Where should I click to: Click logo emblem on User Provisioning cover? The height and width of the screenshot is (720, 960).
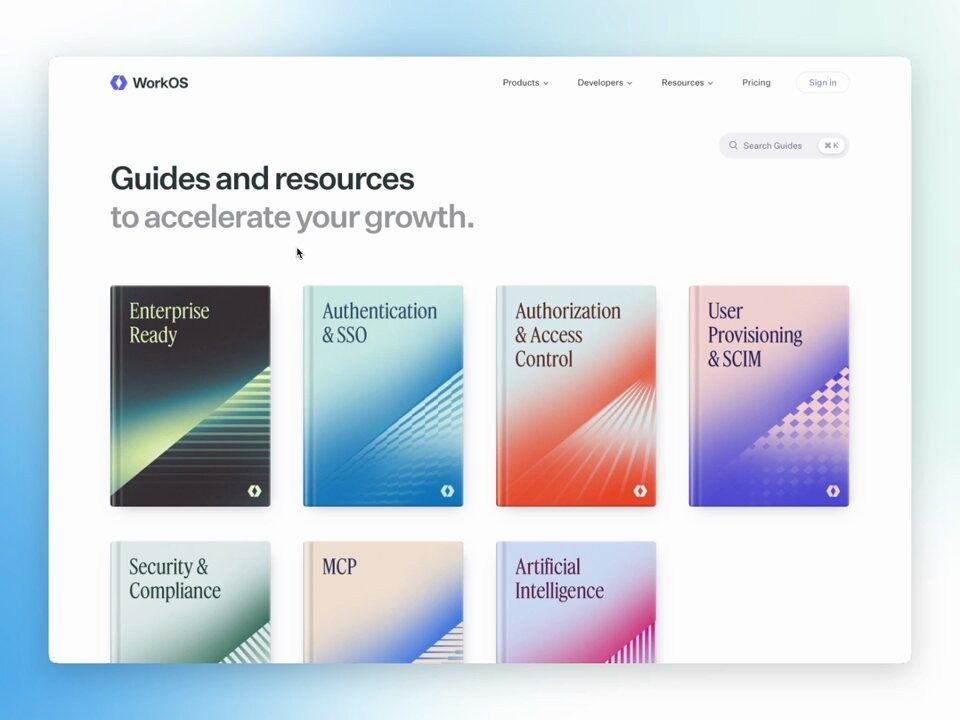point(833,491)
